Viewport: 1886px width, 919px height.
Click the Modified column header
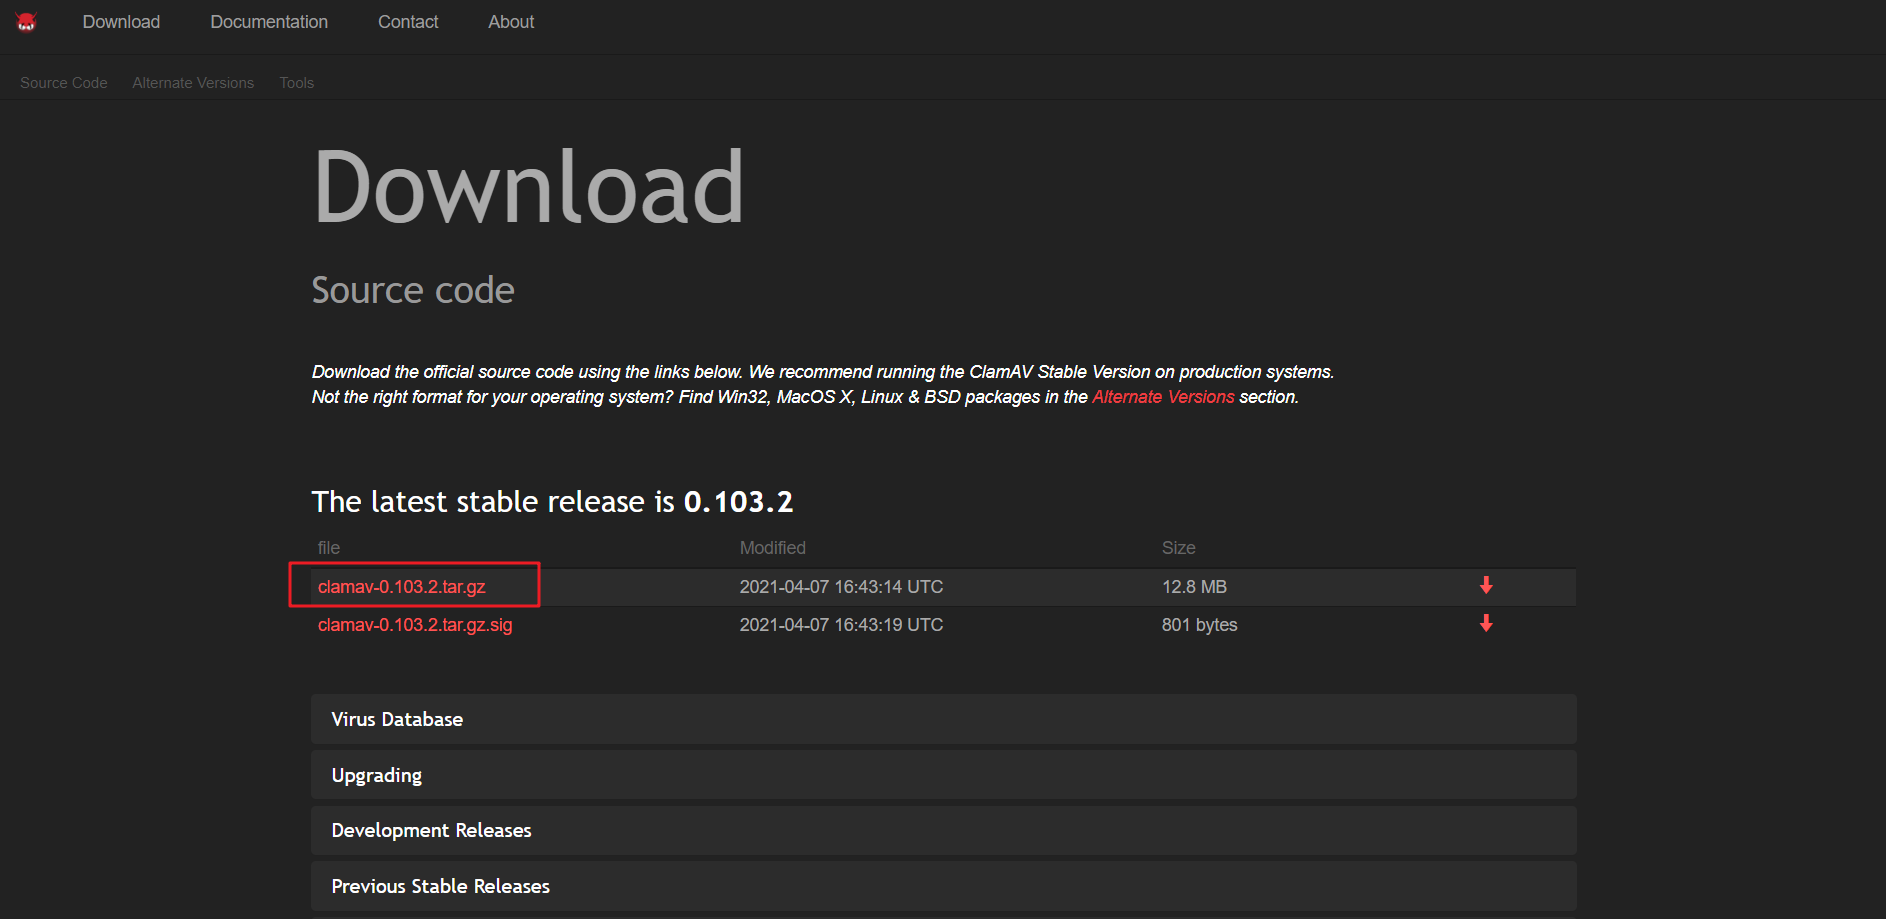point(773,548)
